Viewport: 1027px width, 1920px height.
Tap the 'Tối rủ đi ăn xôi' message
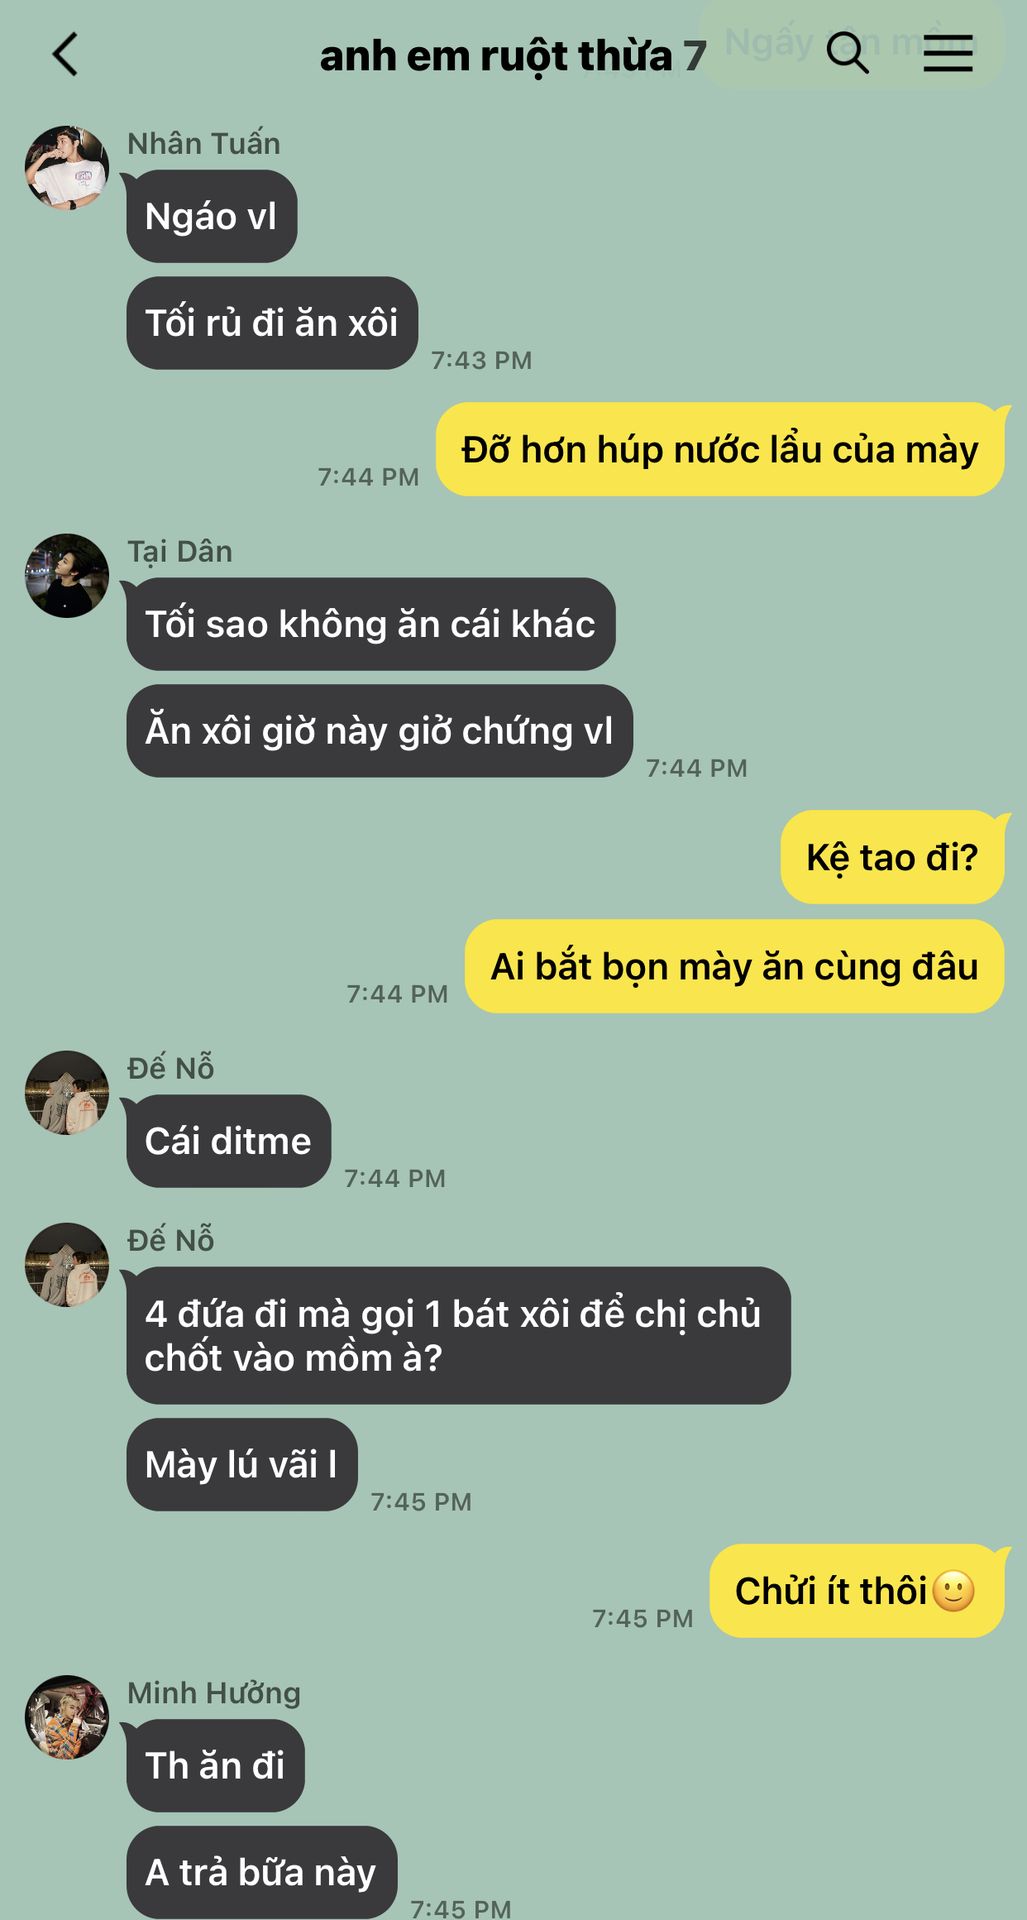tap(272, 323)
